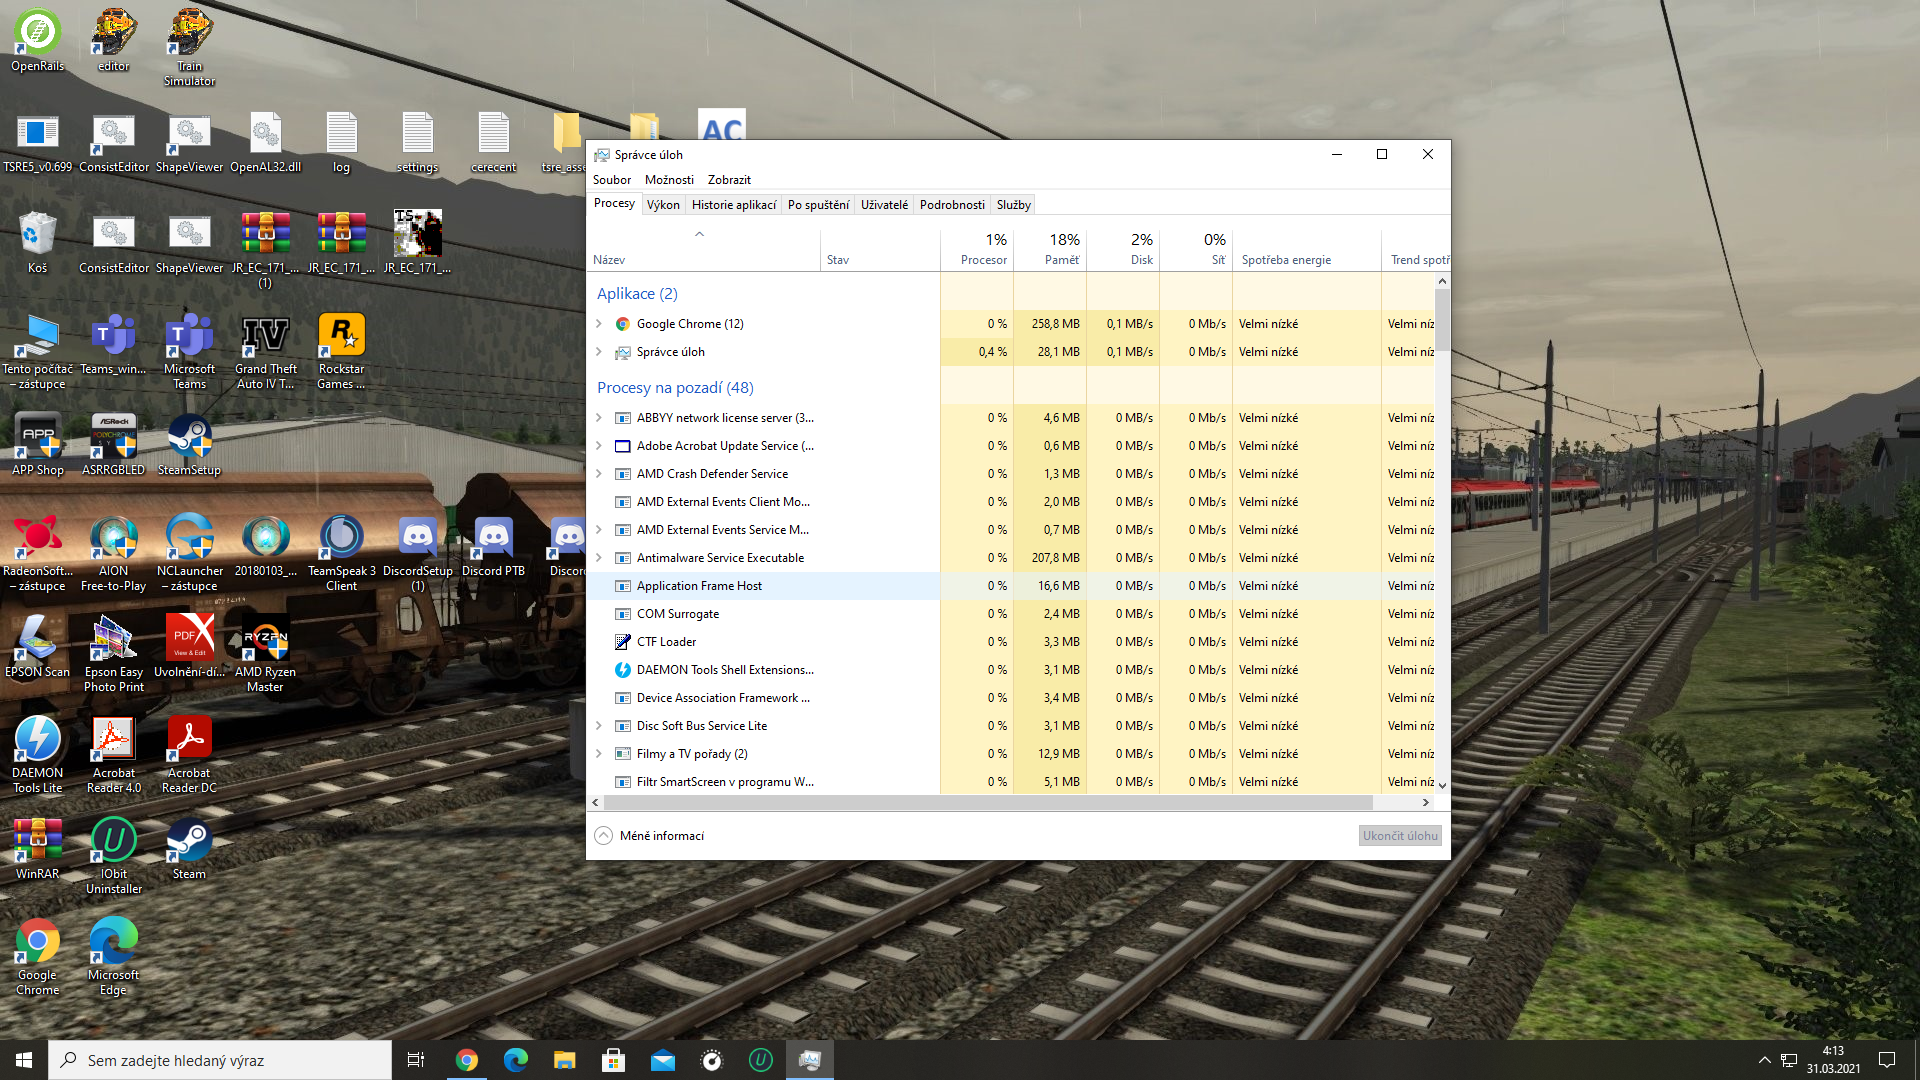
Task: Click the taskbar search input field
Action: (x=220, y=1060)
